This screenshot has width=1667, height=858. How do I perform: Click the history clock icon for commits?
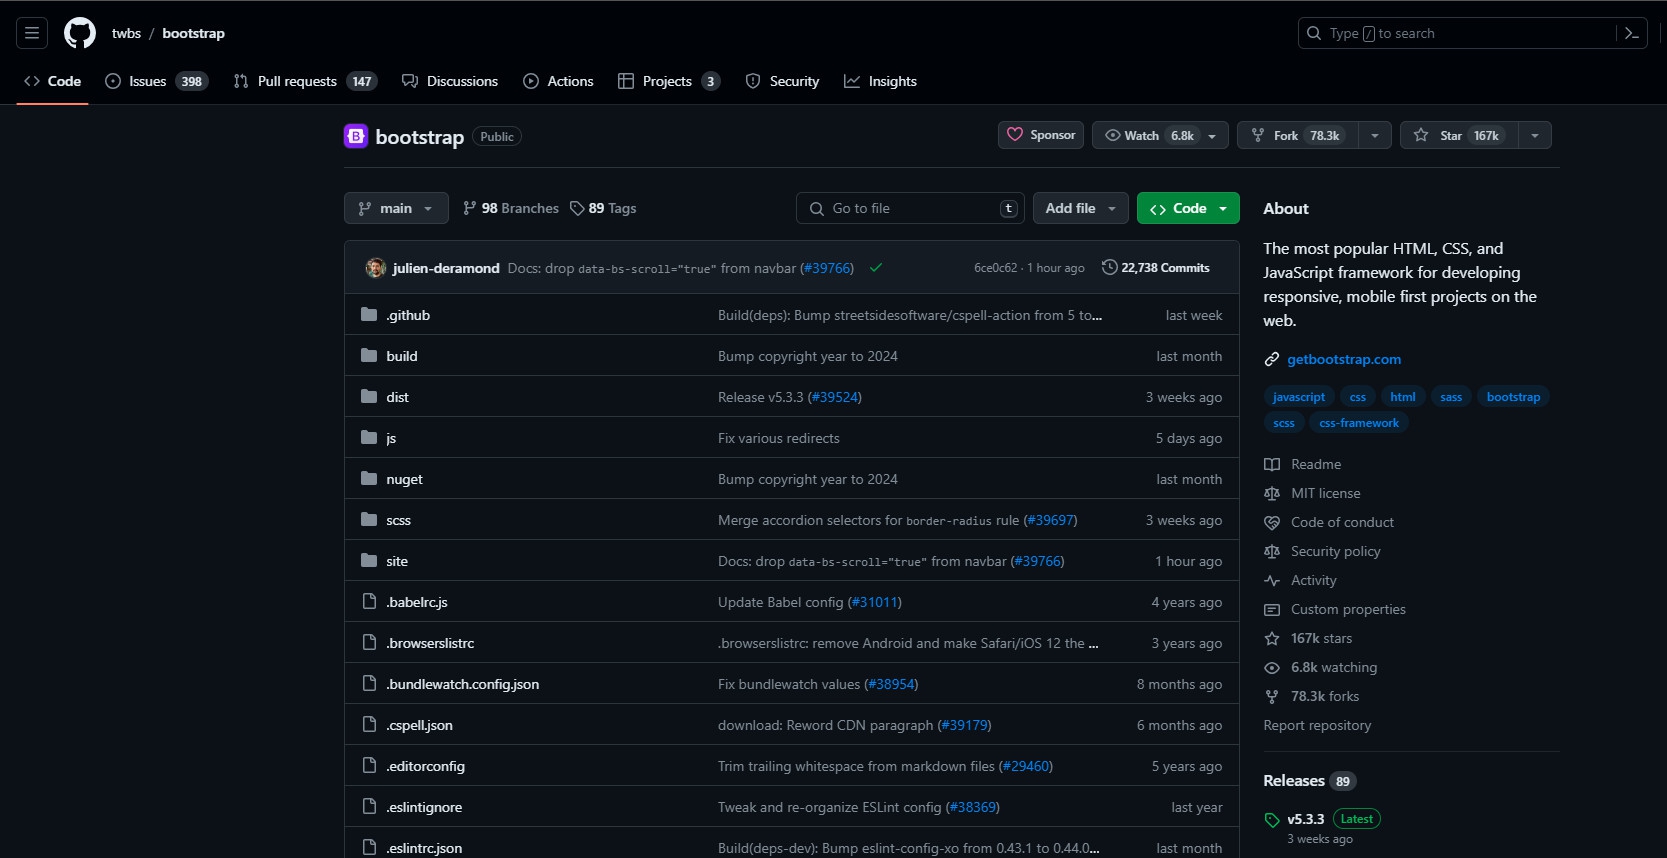point(1109,267)
